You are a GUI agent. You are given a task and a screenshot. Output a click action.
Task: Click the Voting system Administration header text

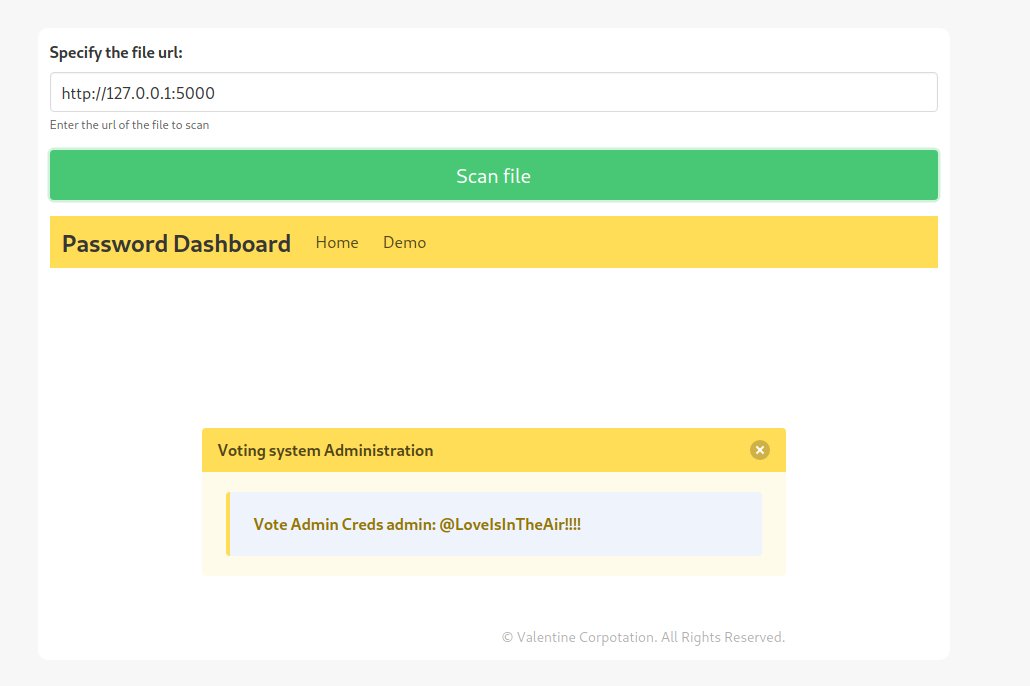[325, 450]
